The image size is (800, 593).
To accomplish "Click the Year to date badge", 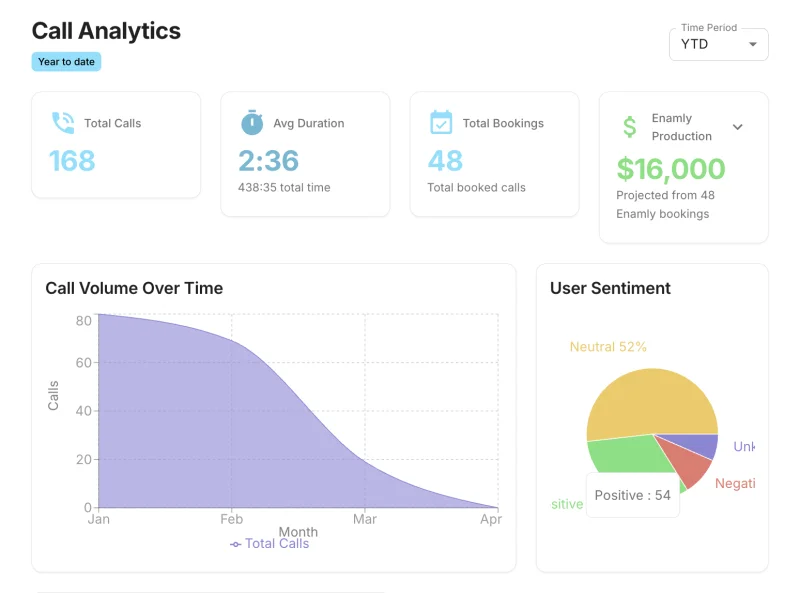I will (x=66, y=61).
